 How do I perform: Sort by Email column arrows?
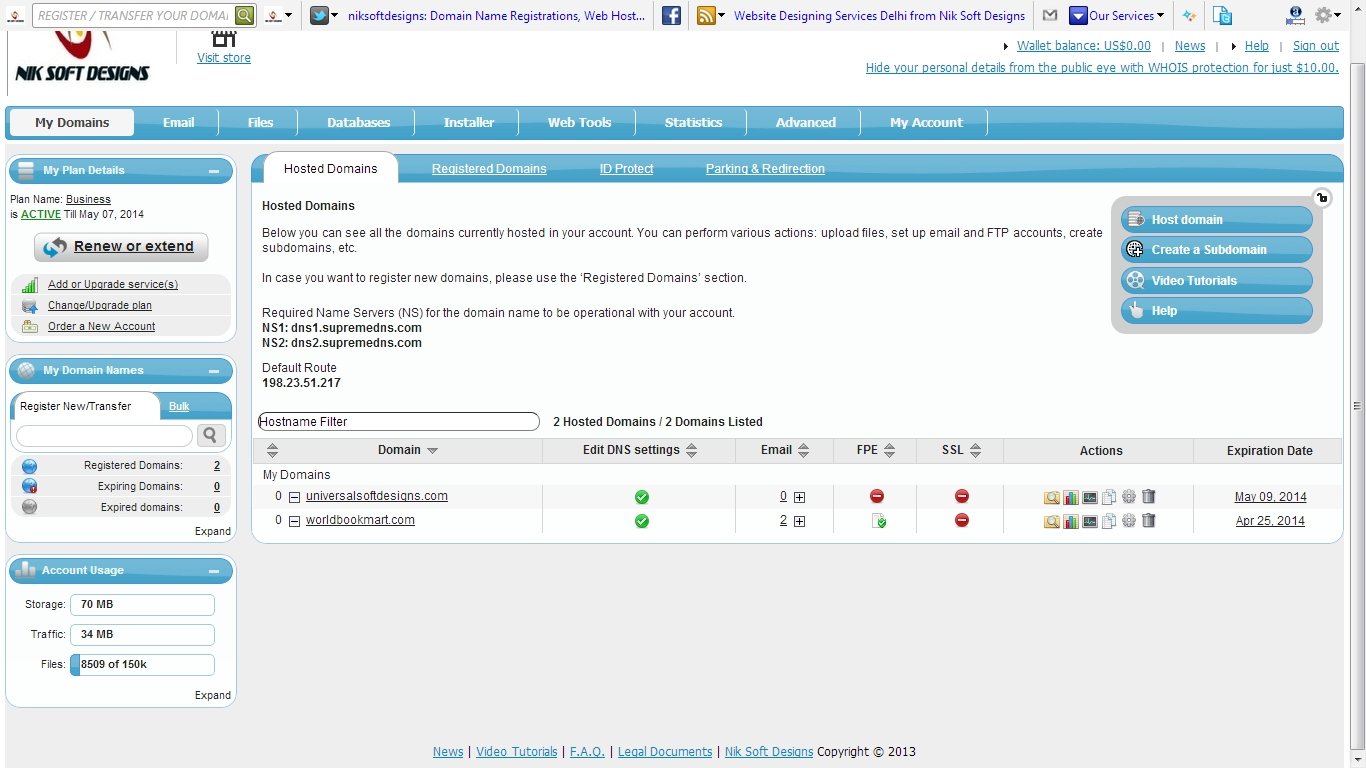click(803, 450)
